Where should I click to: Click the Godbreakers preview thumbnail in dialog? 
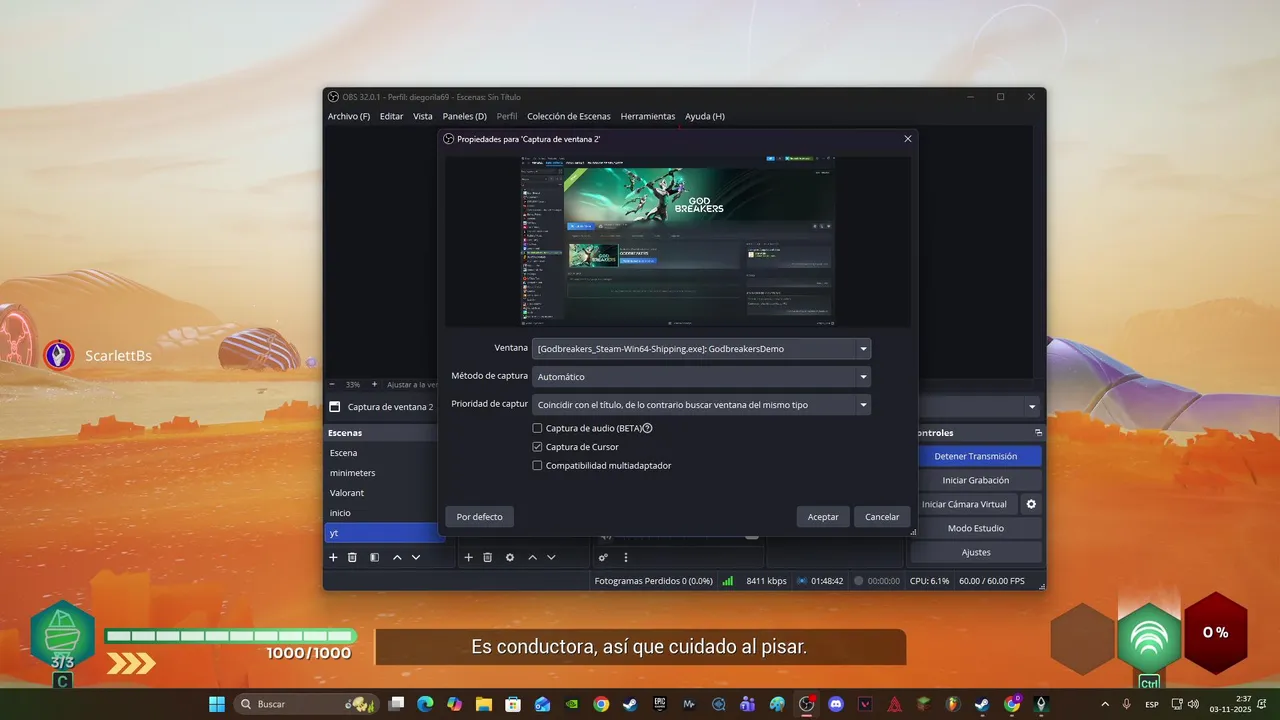[677, 241]
